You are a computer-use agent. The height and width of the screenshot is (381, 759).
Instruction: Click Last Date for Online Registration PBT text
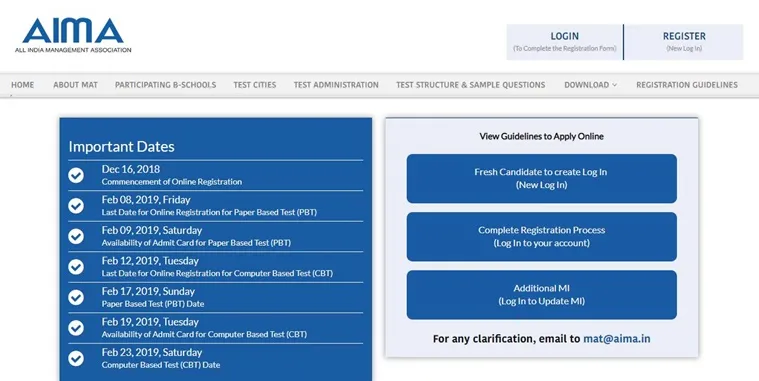[209, 212]
